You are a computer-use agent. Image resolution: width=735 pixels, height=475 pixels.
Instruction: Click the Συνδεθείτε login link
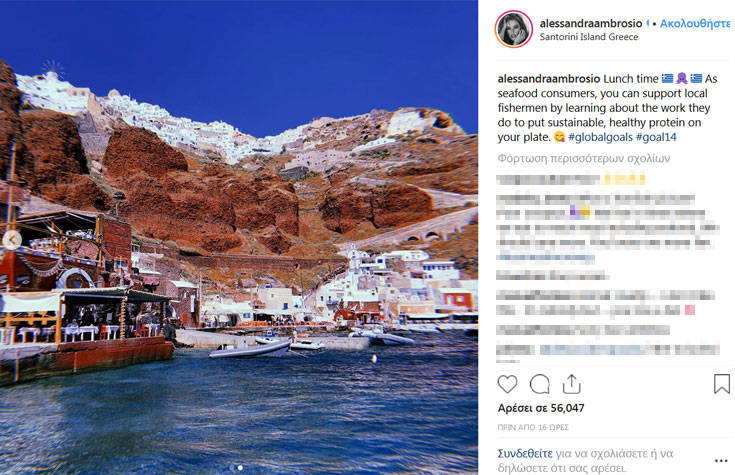coord(525,453)
